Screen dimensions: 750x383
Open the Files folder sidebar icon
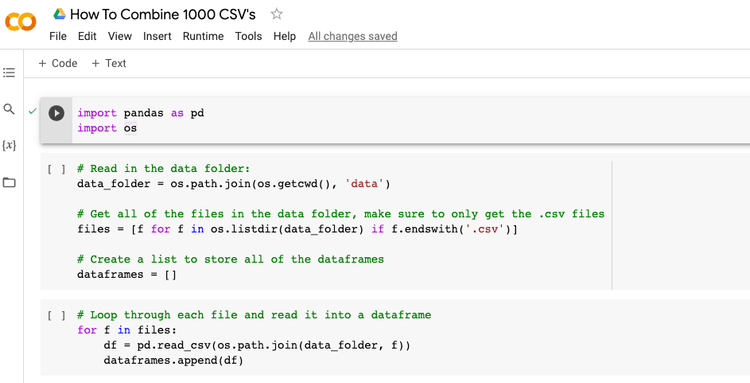coord(9,182)
